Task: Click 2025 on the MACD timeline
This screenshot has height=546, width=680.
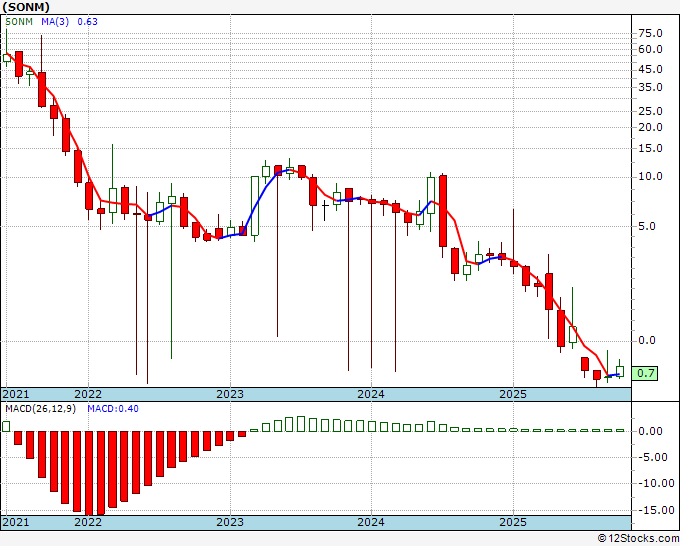Action: click(513, 522)
